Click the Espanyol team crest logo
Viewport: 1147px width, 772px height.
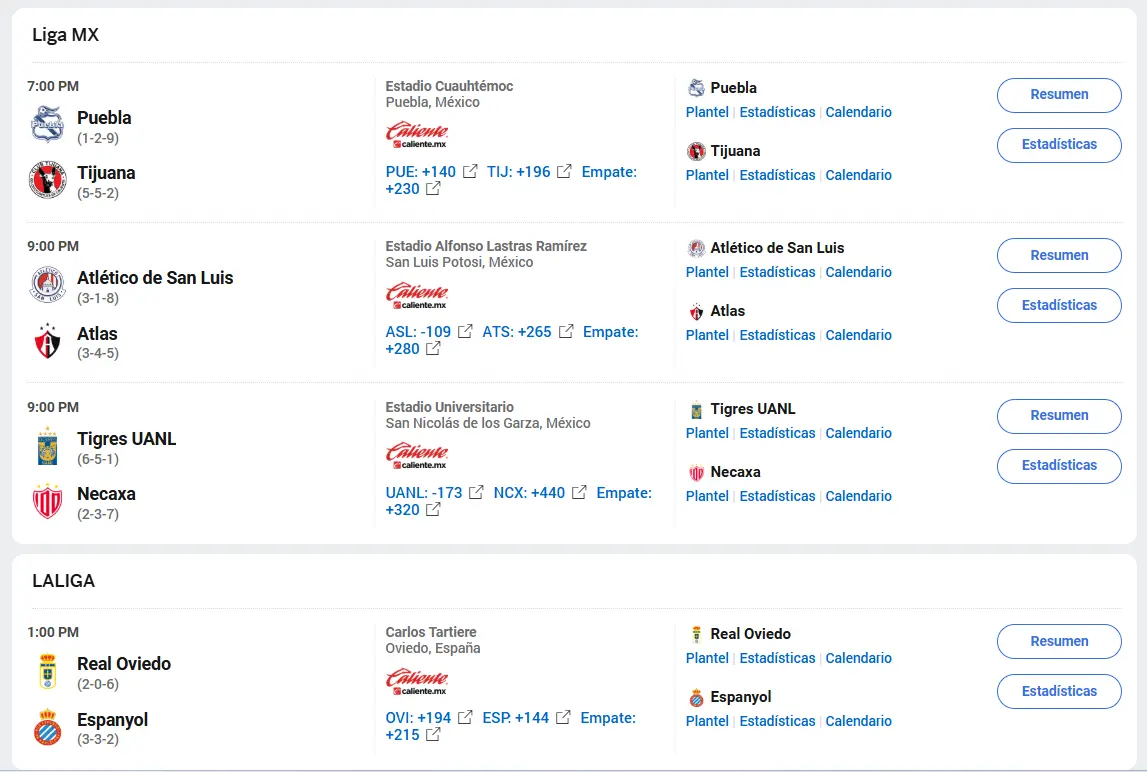(x=48, y=727)
